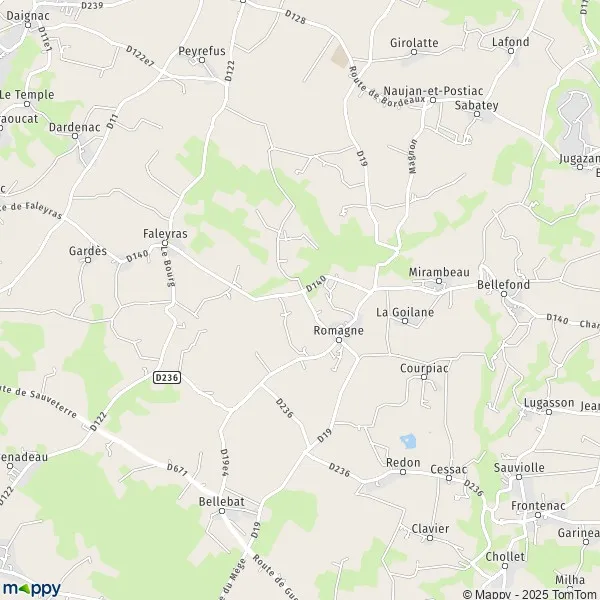The image size is (600, 600).
Task: Click the Peyrefus label
Action: (202, 51)
